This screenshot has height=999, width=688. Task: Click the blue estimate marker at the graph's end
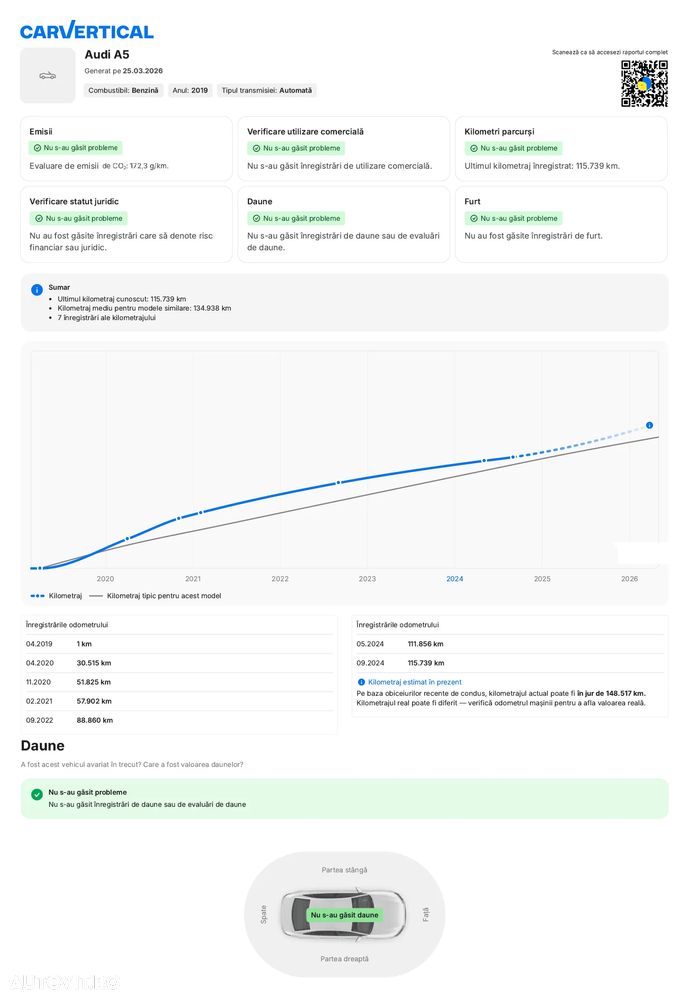649,425
